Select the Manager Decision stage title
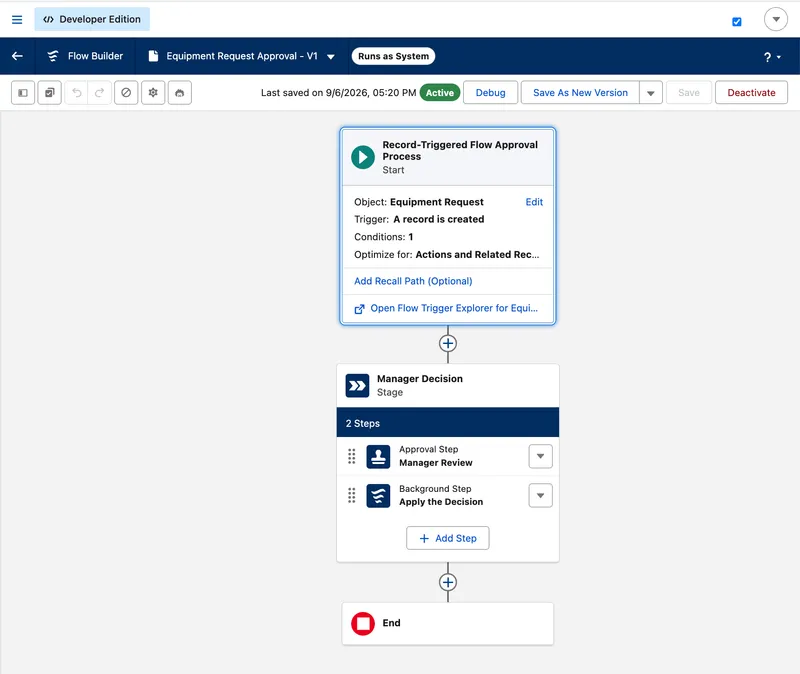 click(x=419, y=379)
